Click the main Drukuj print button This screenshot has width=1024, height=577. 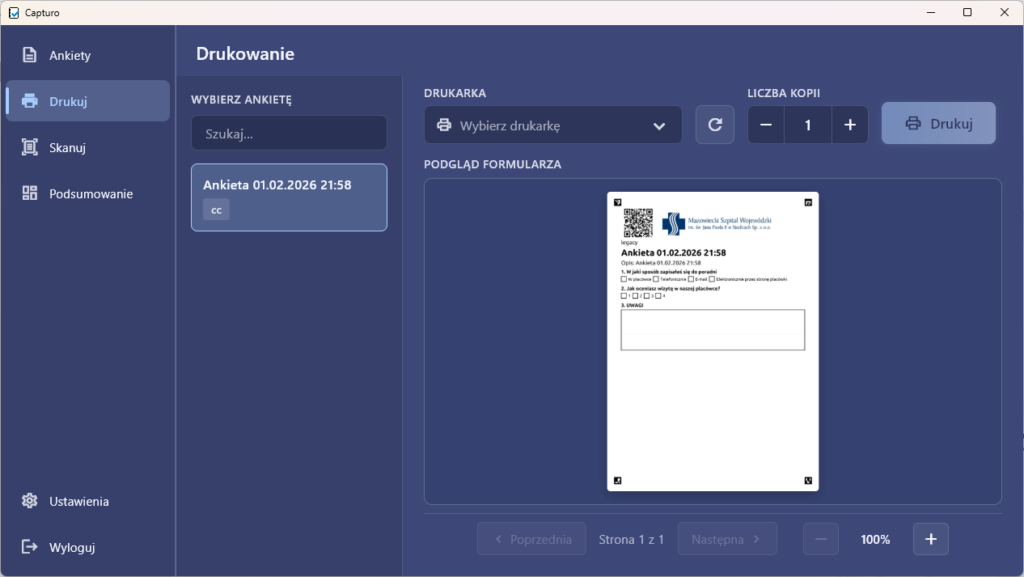(938, 123)
